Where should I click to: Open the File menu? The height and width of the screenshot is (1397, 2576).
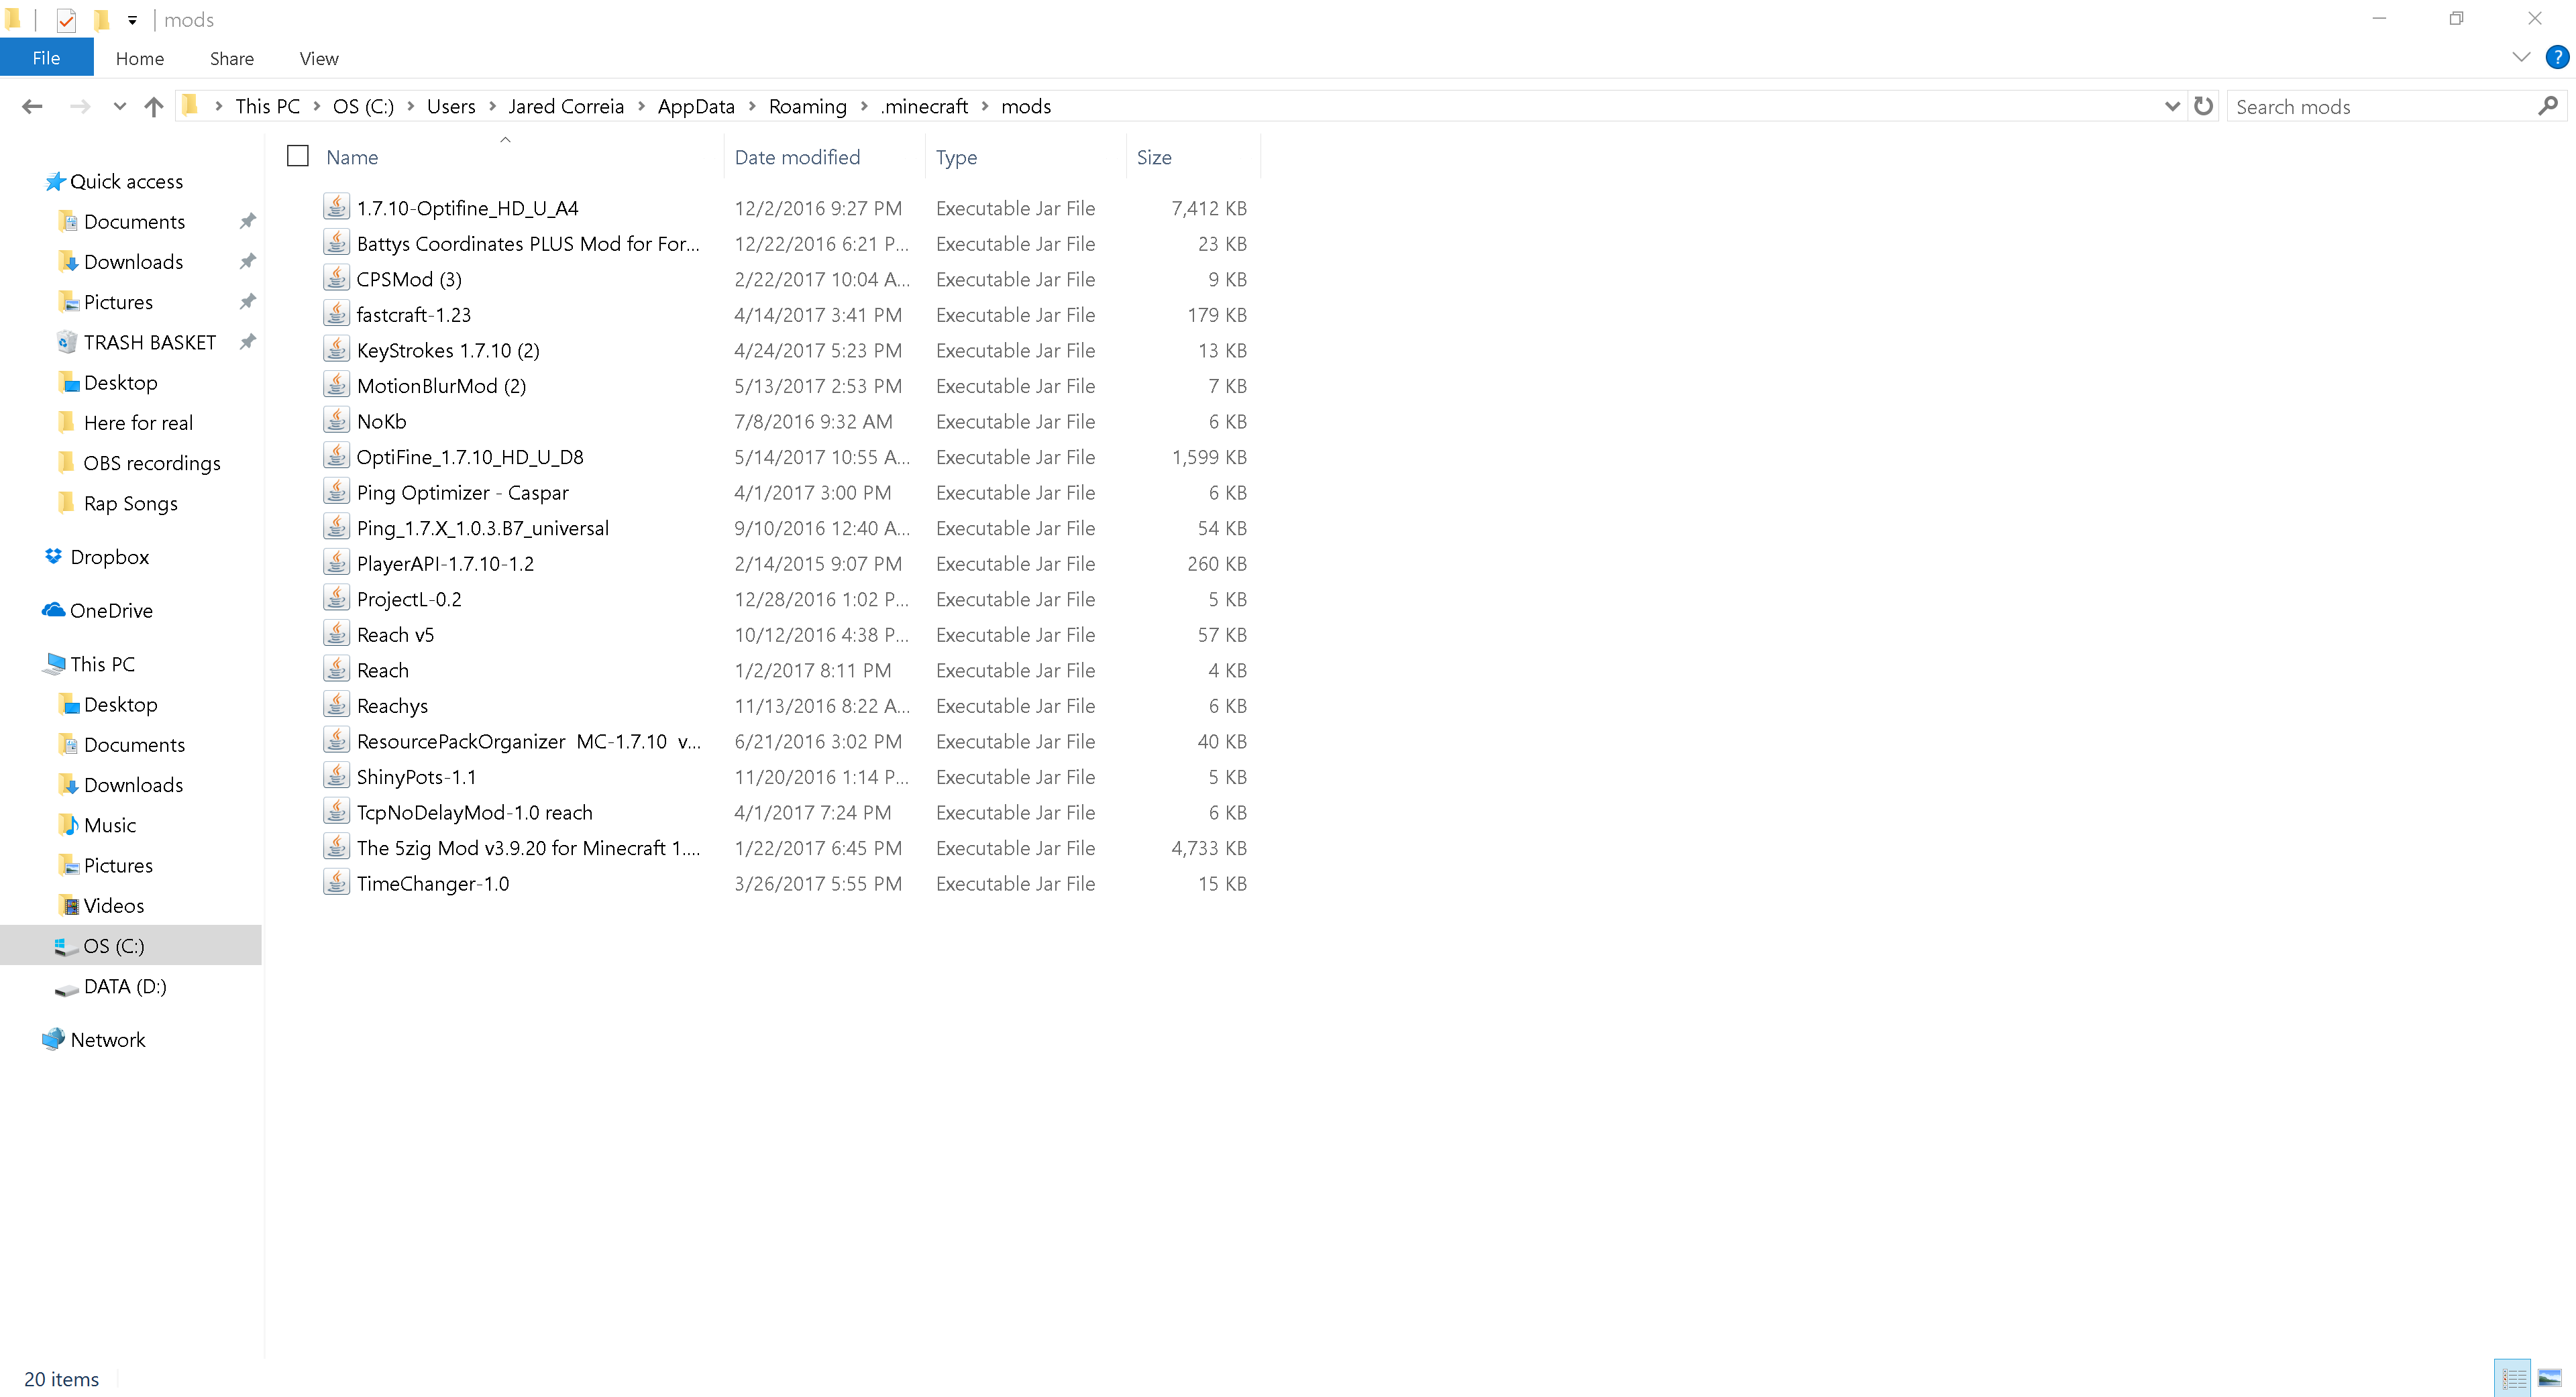point(46,58)
